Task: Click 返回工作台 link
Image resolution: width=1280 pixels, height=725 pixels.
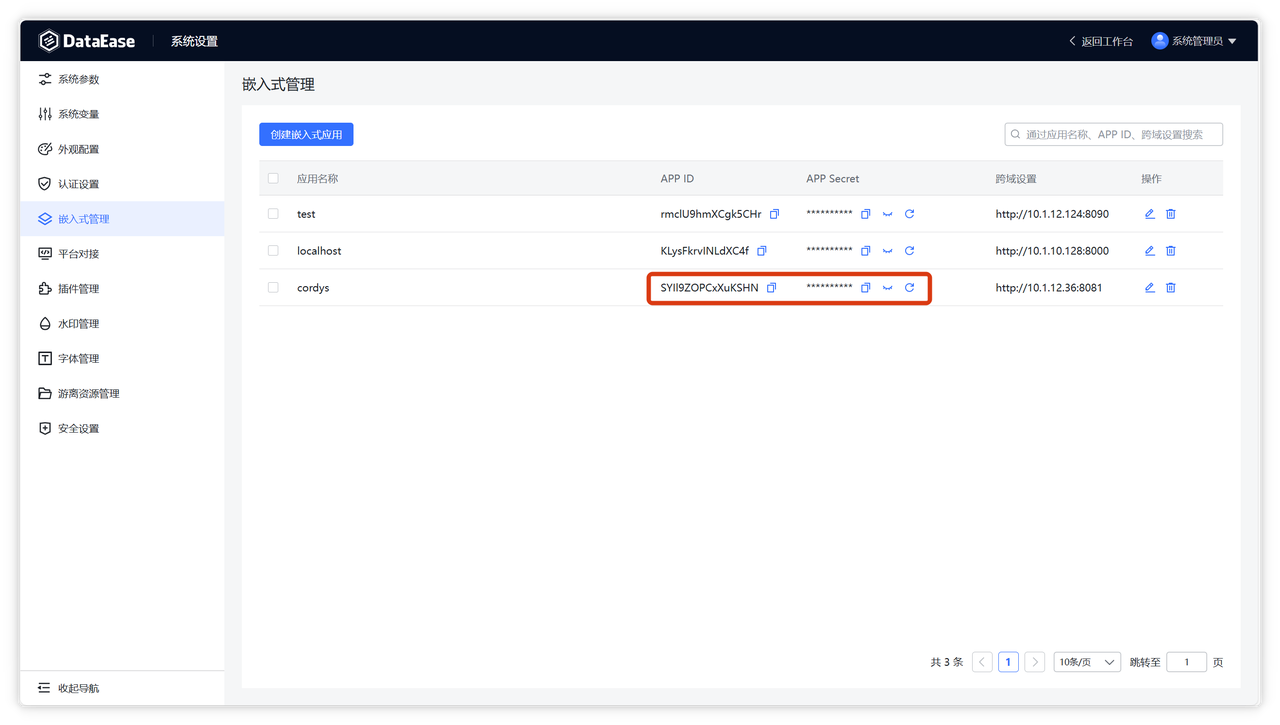Action: click(x=1101, y=41)
